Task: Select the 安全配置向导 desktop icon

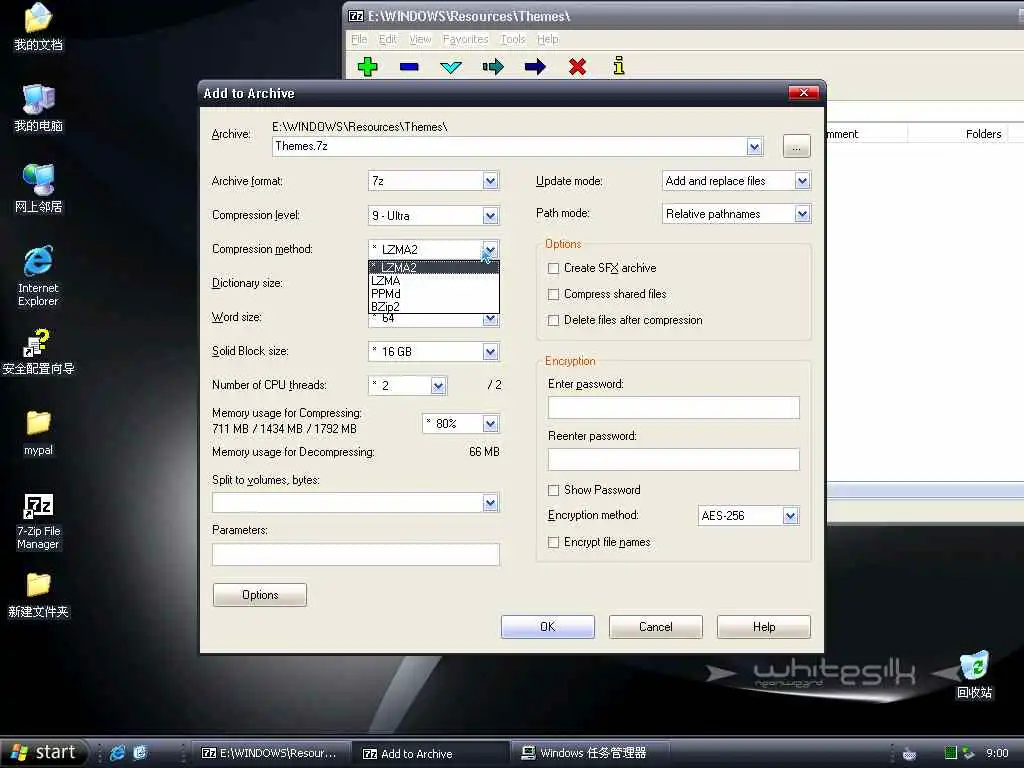Action: point(38,353)
